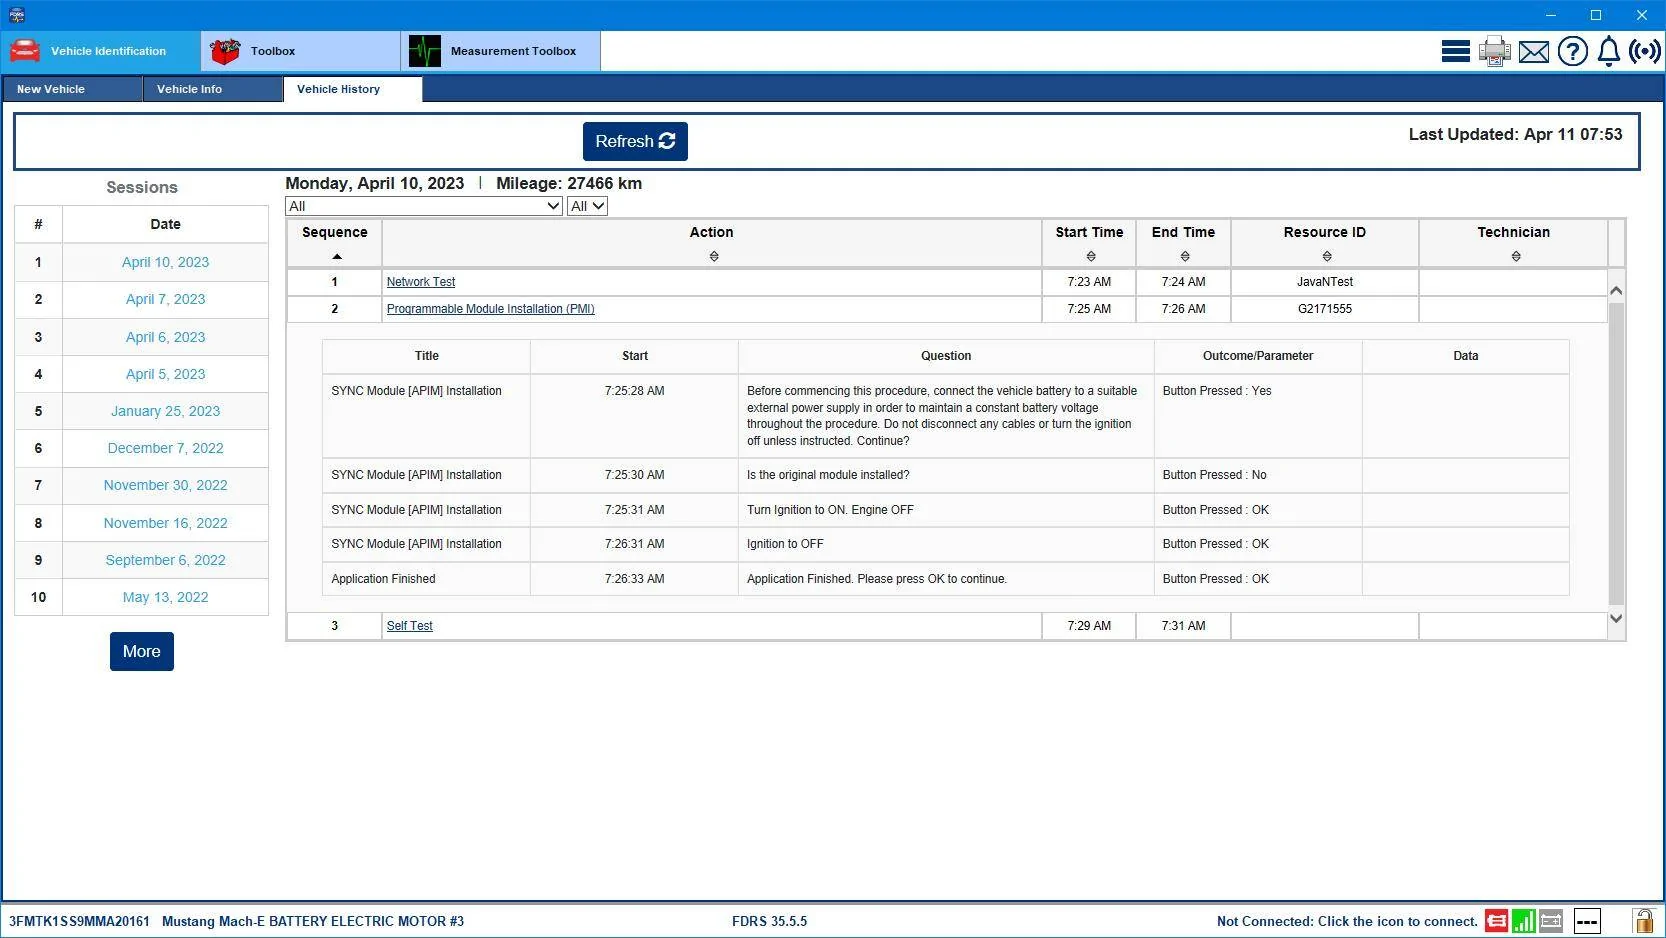Select the January 25, 2023 session

[165, 411]
